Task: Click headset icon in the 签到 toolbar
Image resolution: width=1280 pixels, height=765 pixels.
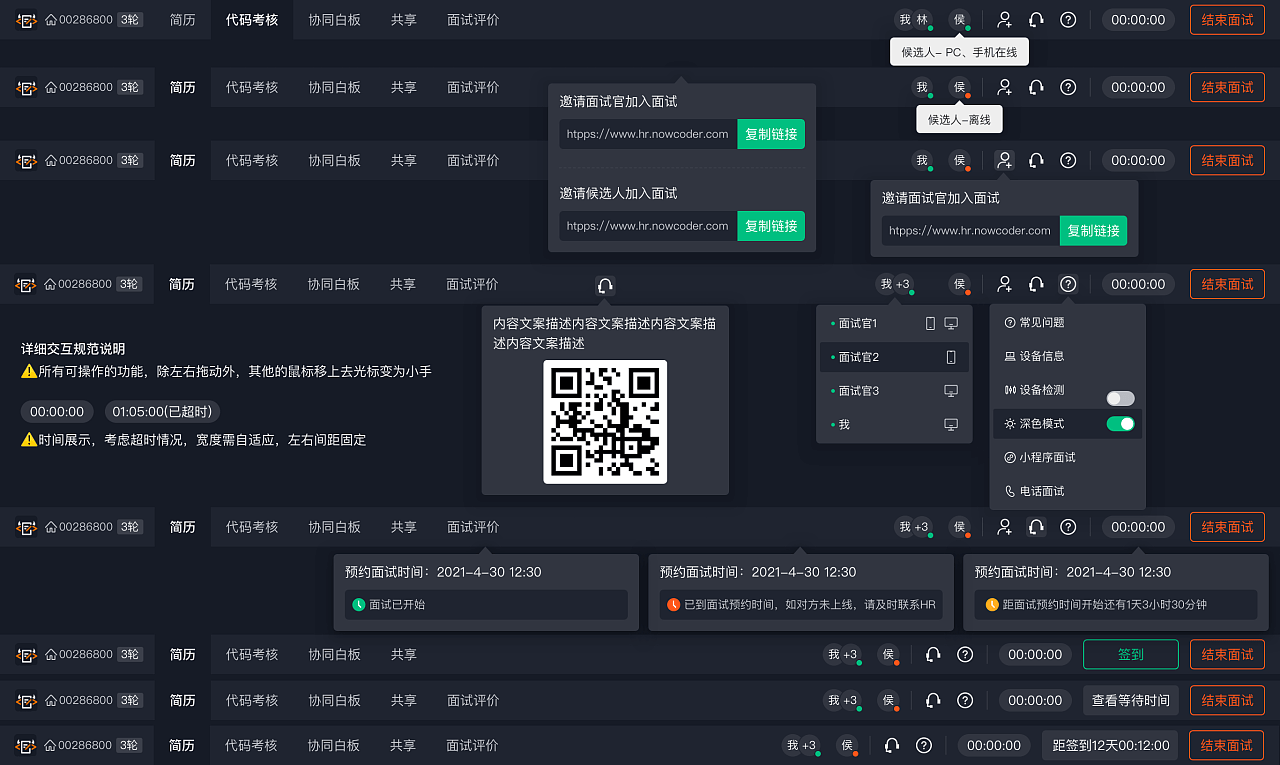Action: click(x=933, y=655)
